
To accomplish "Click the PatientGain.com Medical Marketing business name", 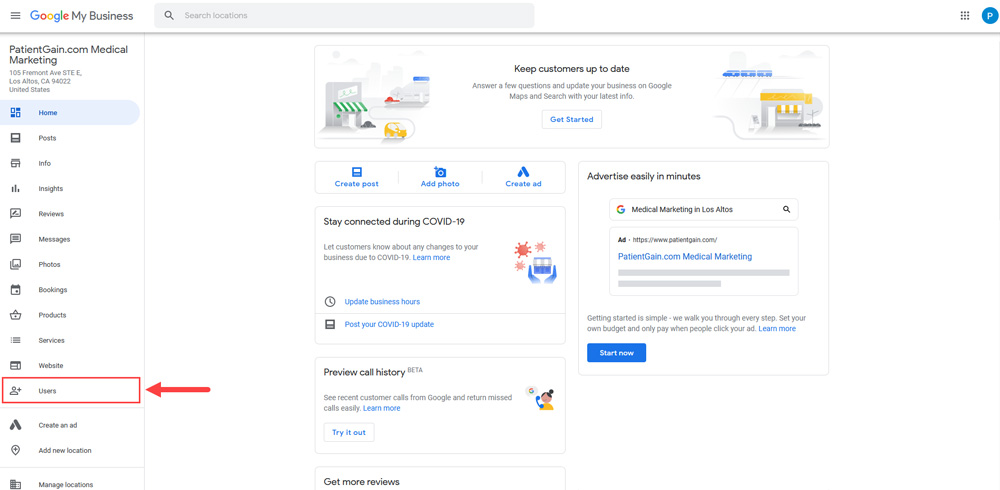I will tap(68, 55).
